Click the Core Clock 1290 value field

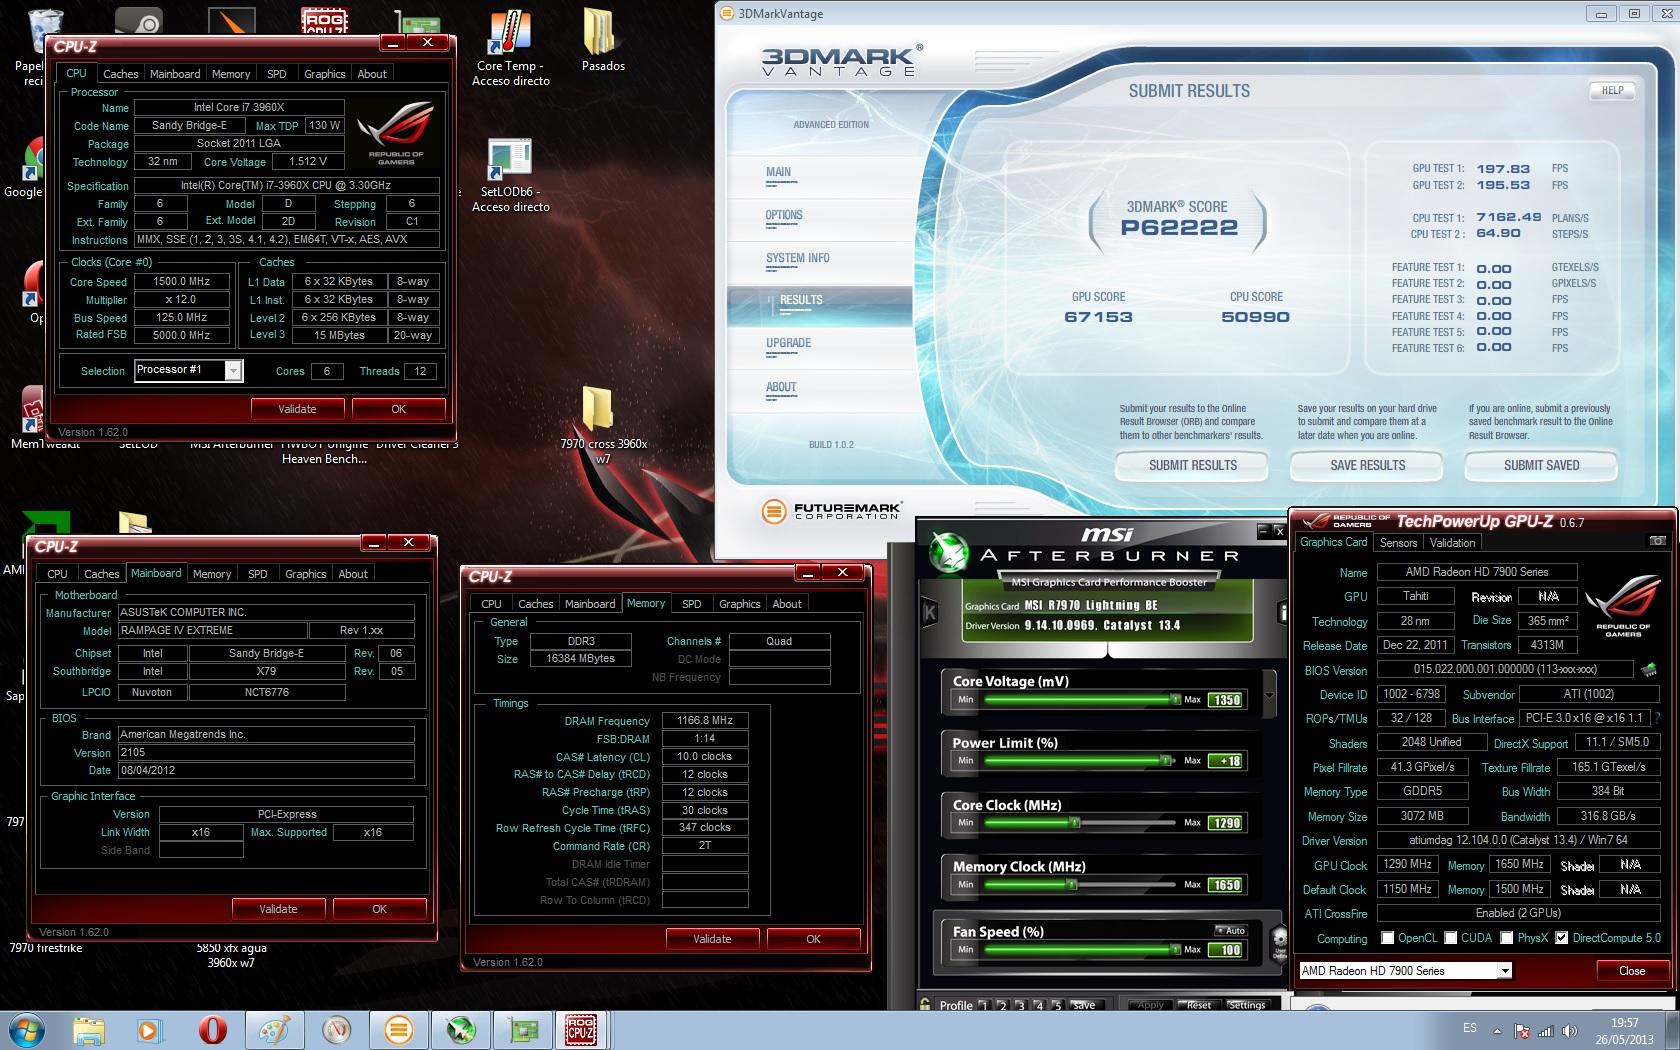pos(1226,823)
